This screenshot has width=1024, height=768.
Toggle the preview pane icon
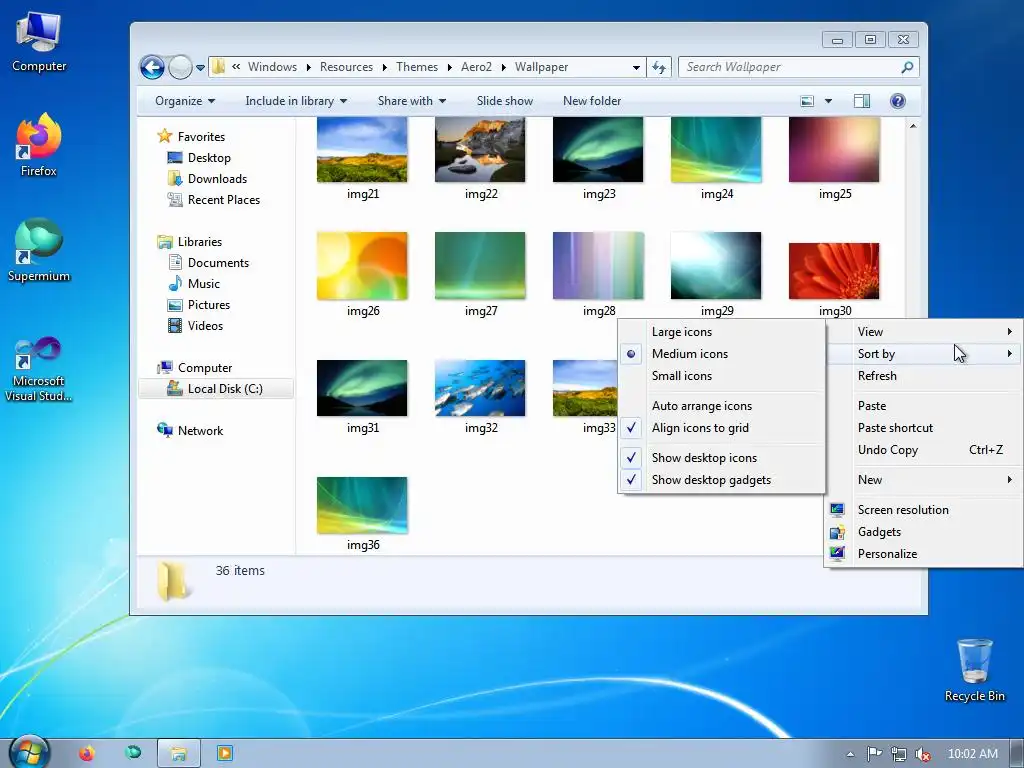[x=862, y=101]
